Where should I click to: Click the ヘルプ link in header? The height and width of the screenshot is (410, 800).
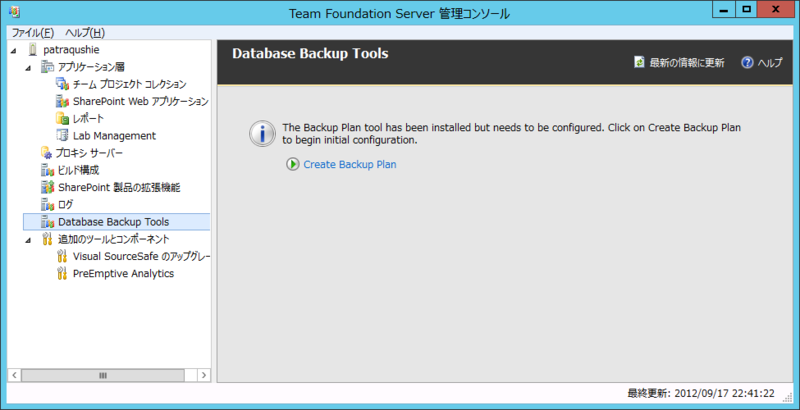(x=769, y=63)
